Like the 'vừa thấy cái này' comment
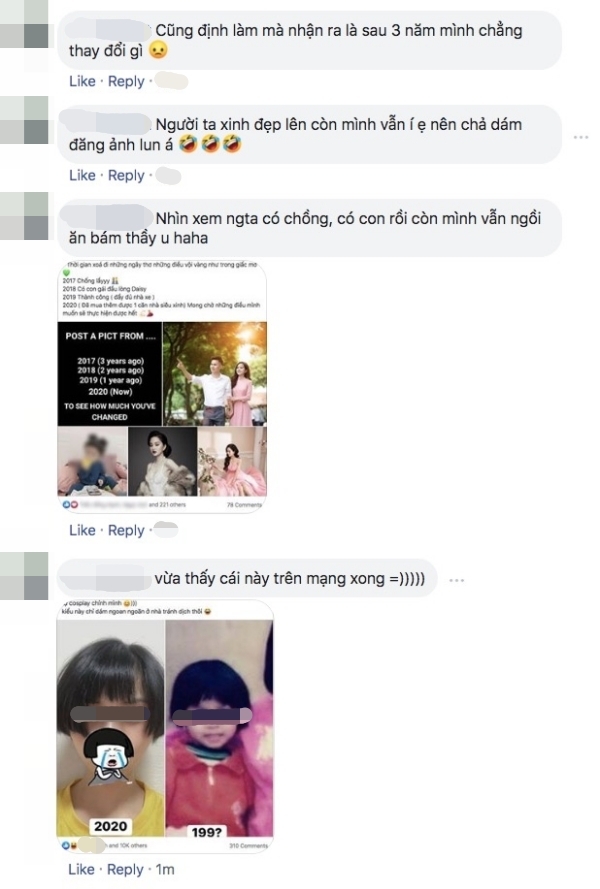Screen dimensions: 600x889 pos(82,870)
